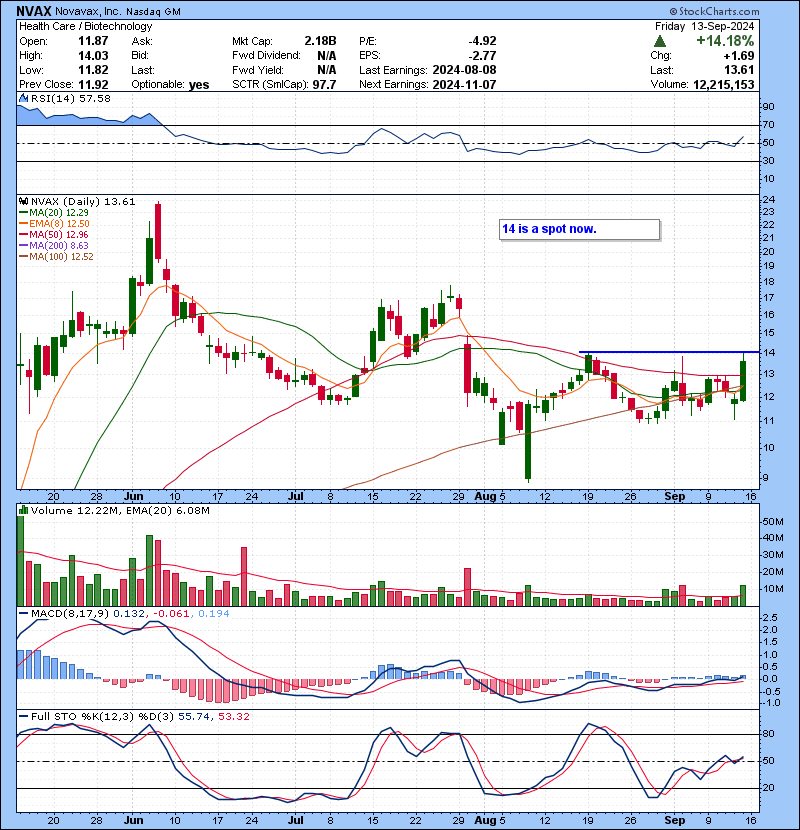This screenshot has width=800, height=830.
Task: Click the RSI(14) 57.58 panel label
Action: [x=71, y=98]
